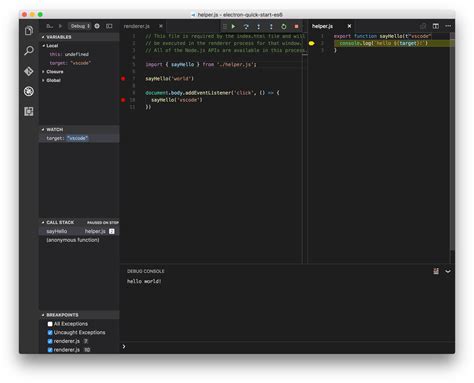Screen dimensions: 474x383
Task: Grab the debug toolbar drag handle
Action: click(225, 26)
